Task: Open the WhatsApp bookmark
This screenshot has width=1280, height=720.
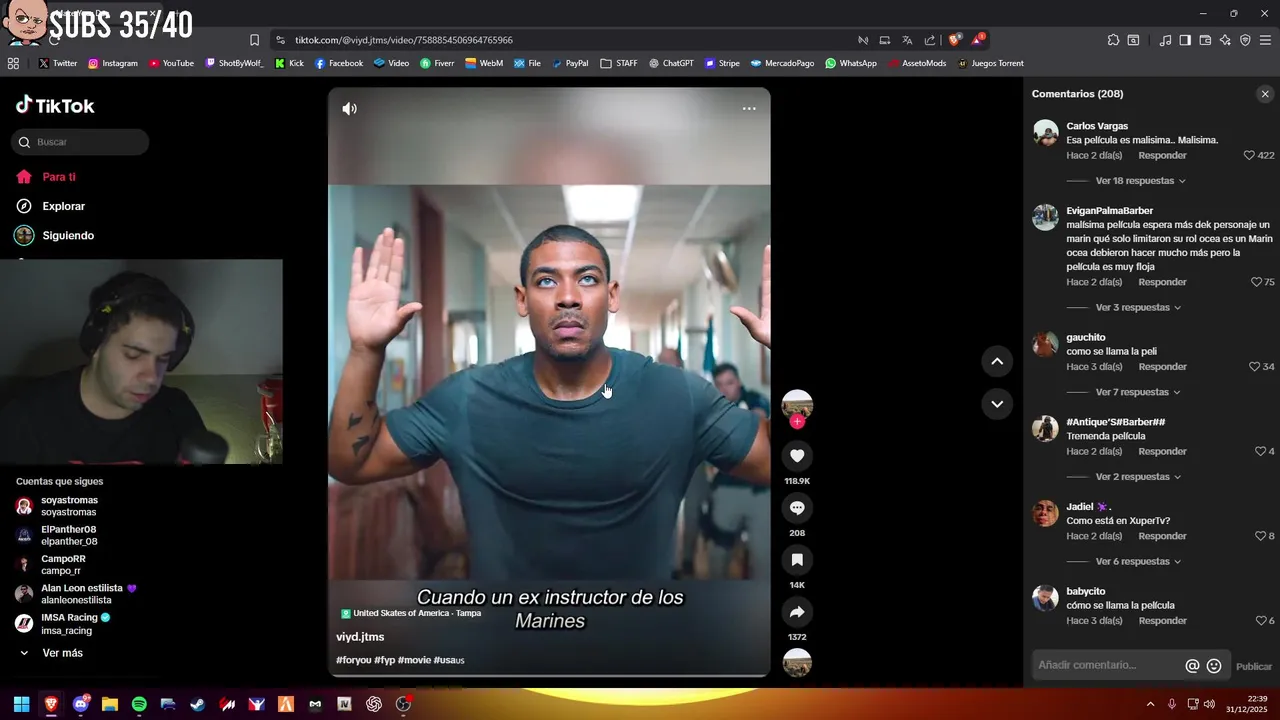Action: point(850,63)
